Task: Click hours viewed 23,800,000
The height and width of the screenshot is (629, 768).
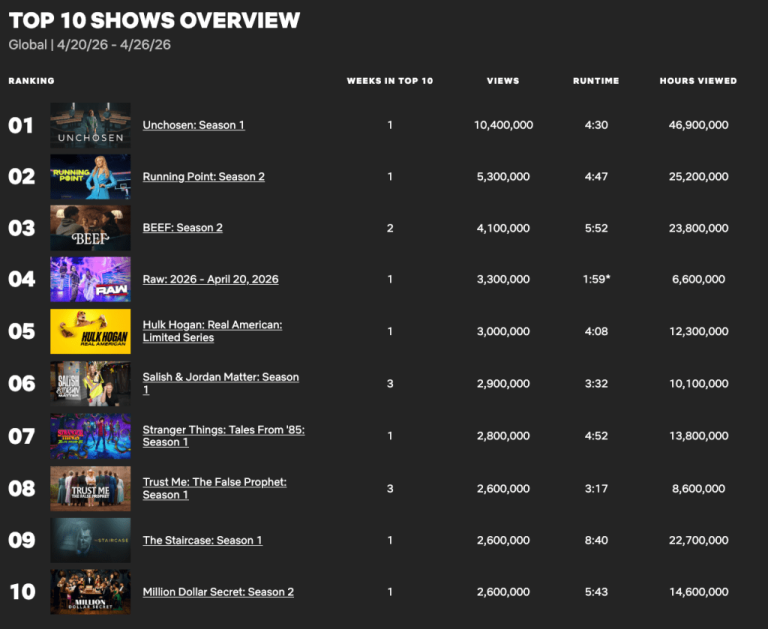Action: pyautogui.click(x=698, y=228)
